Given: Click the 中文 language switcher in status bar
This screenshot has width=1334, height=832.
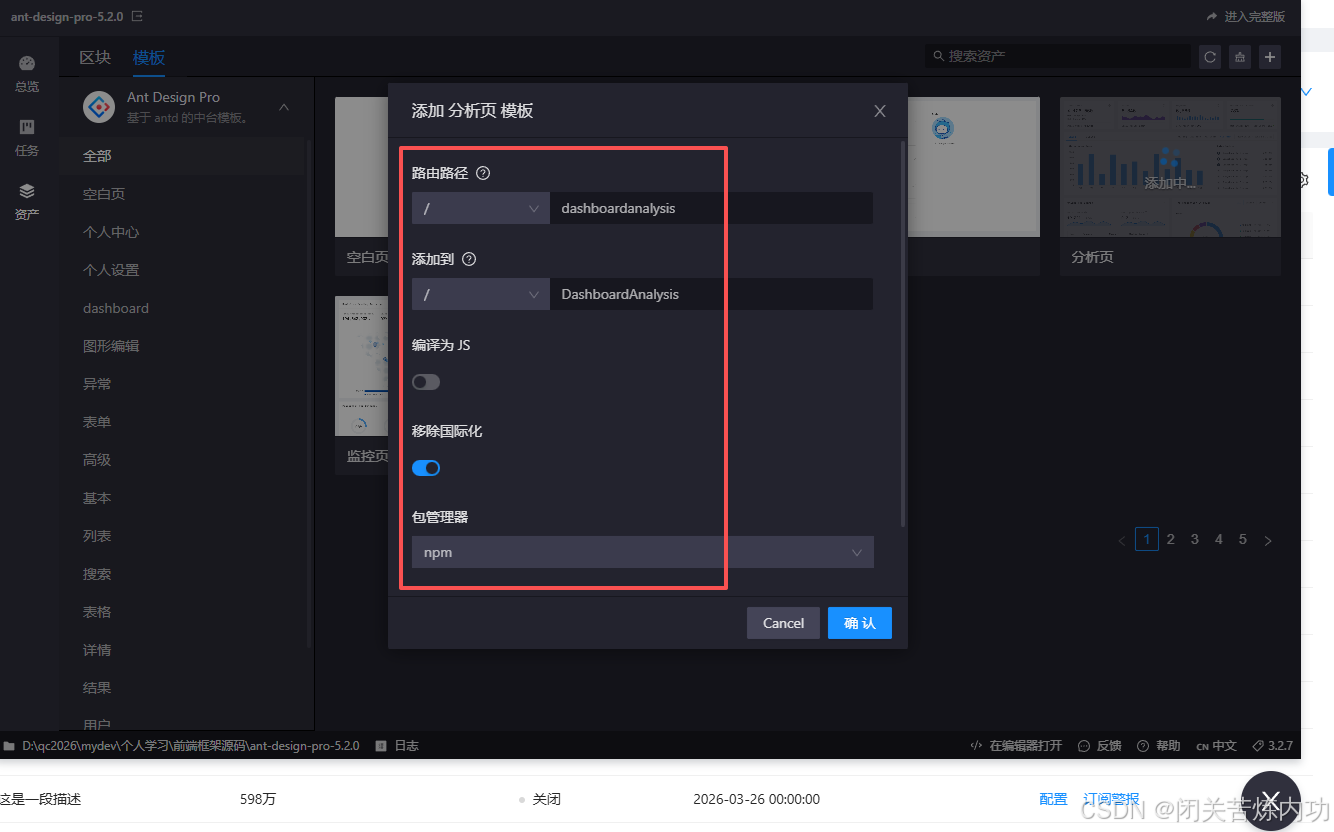Looking at the screenshot, I should click(1216, 746).
